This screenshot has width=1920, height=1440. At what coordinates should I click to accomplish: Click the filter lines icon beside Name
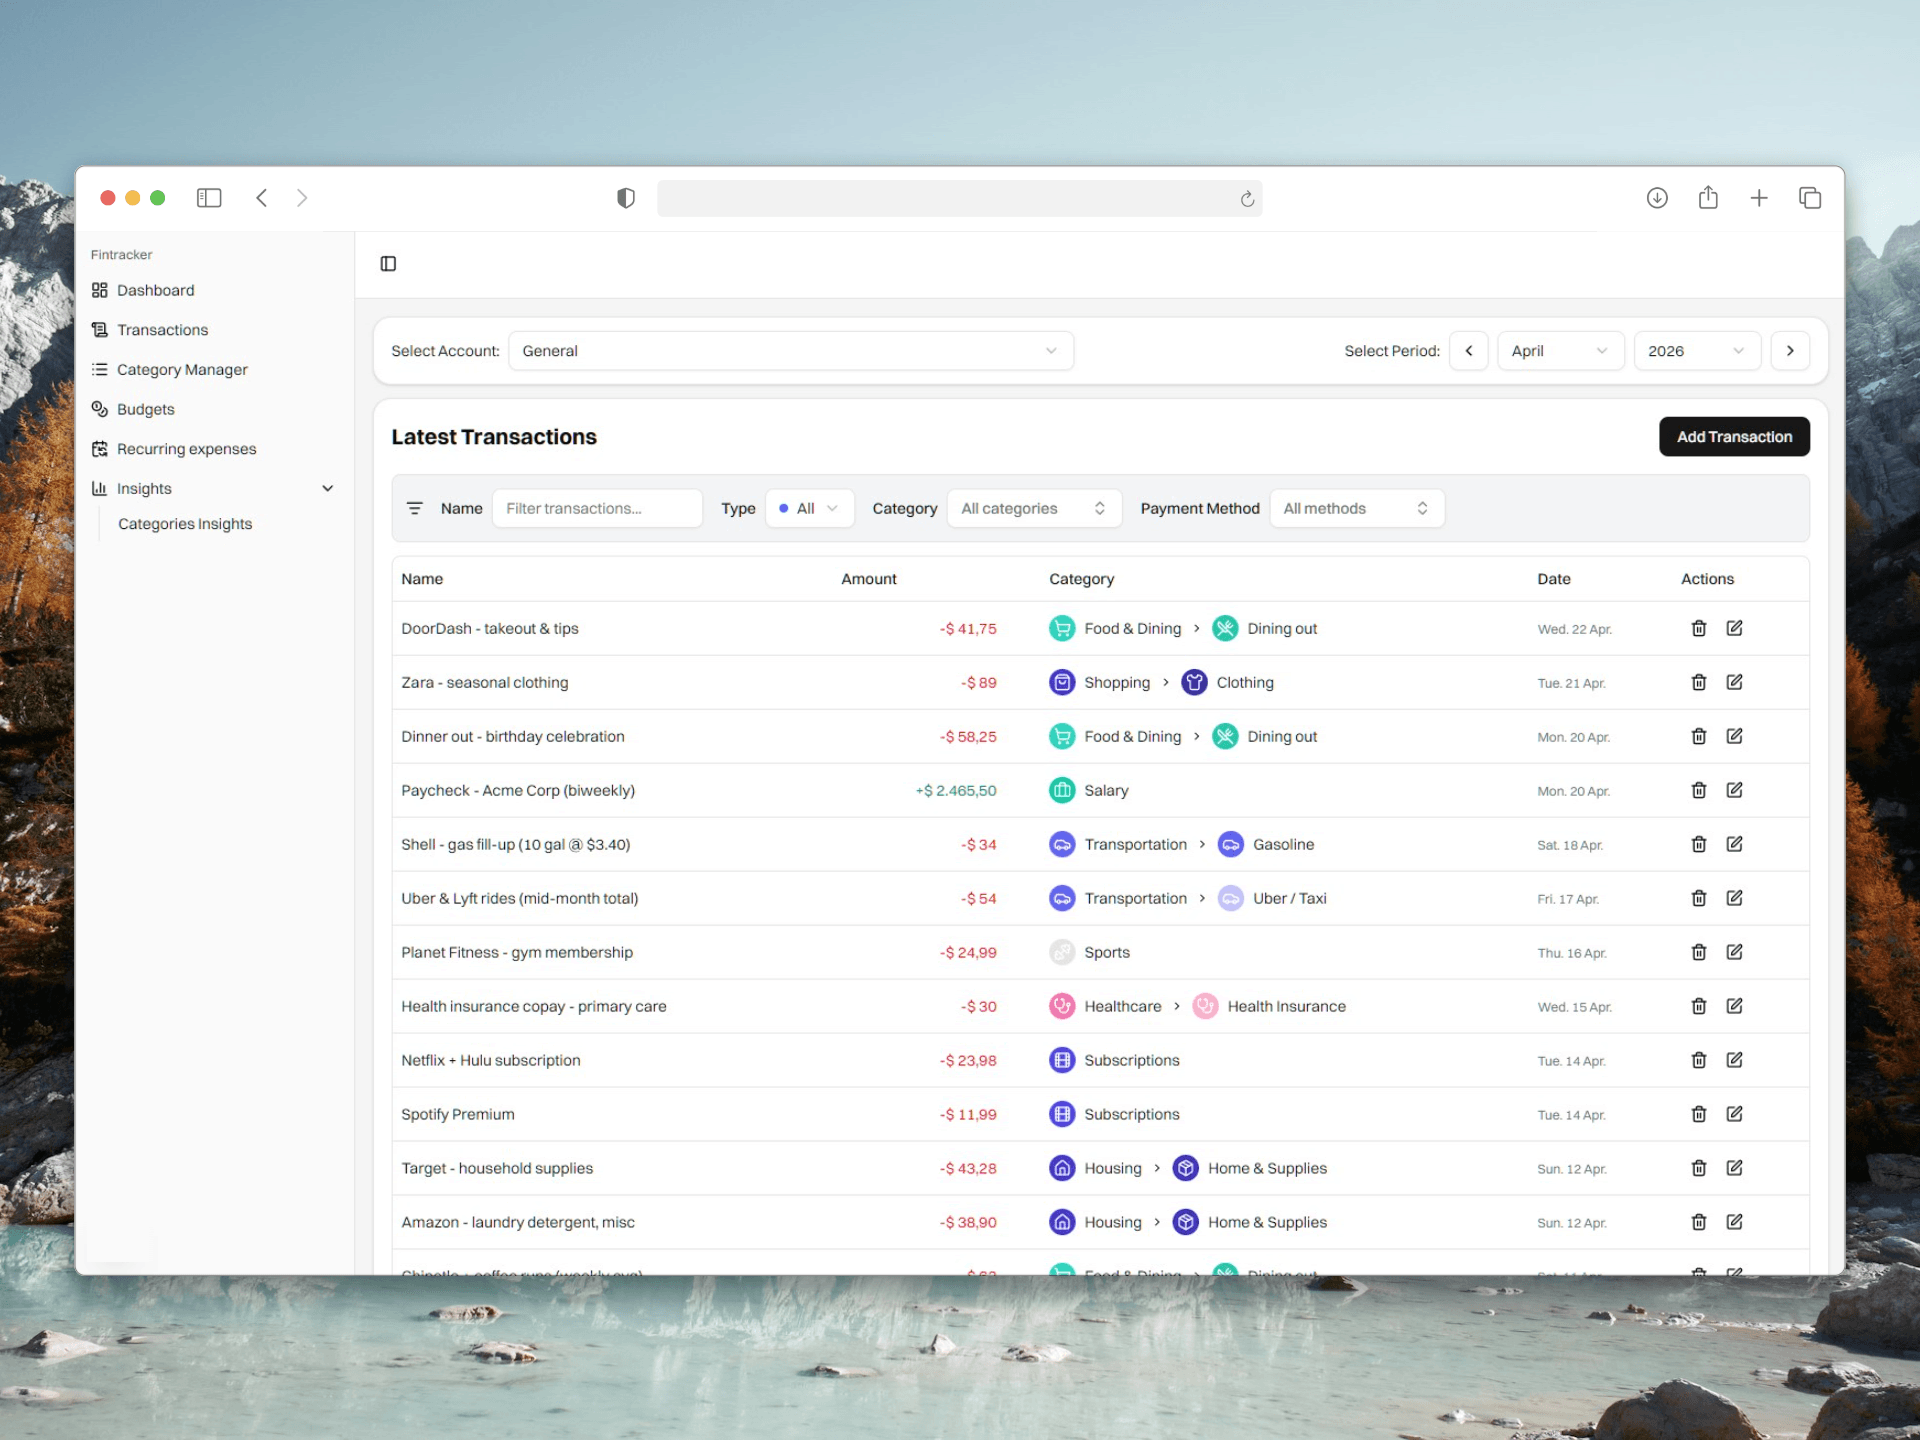pos(415,508)
